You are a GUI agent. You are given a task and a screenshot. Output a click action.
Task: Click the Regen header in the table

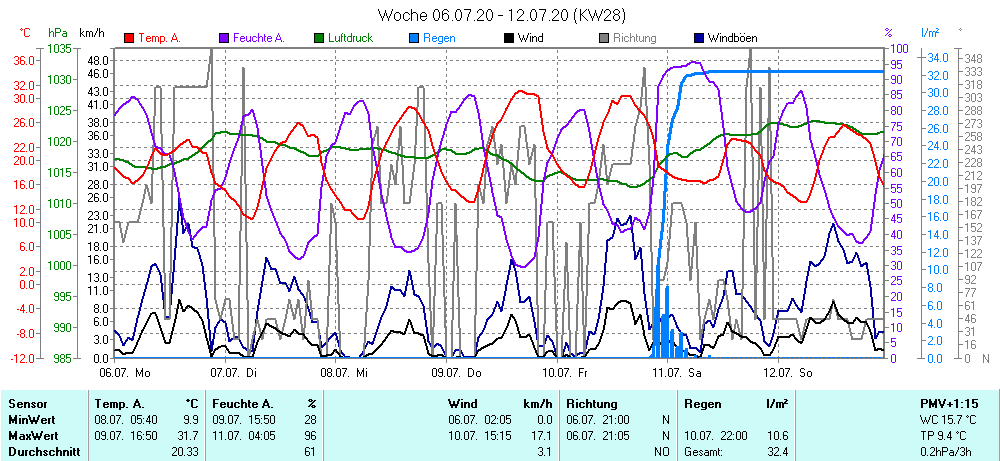(703, 403)
